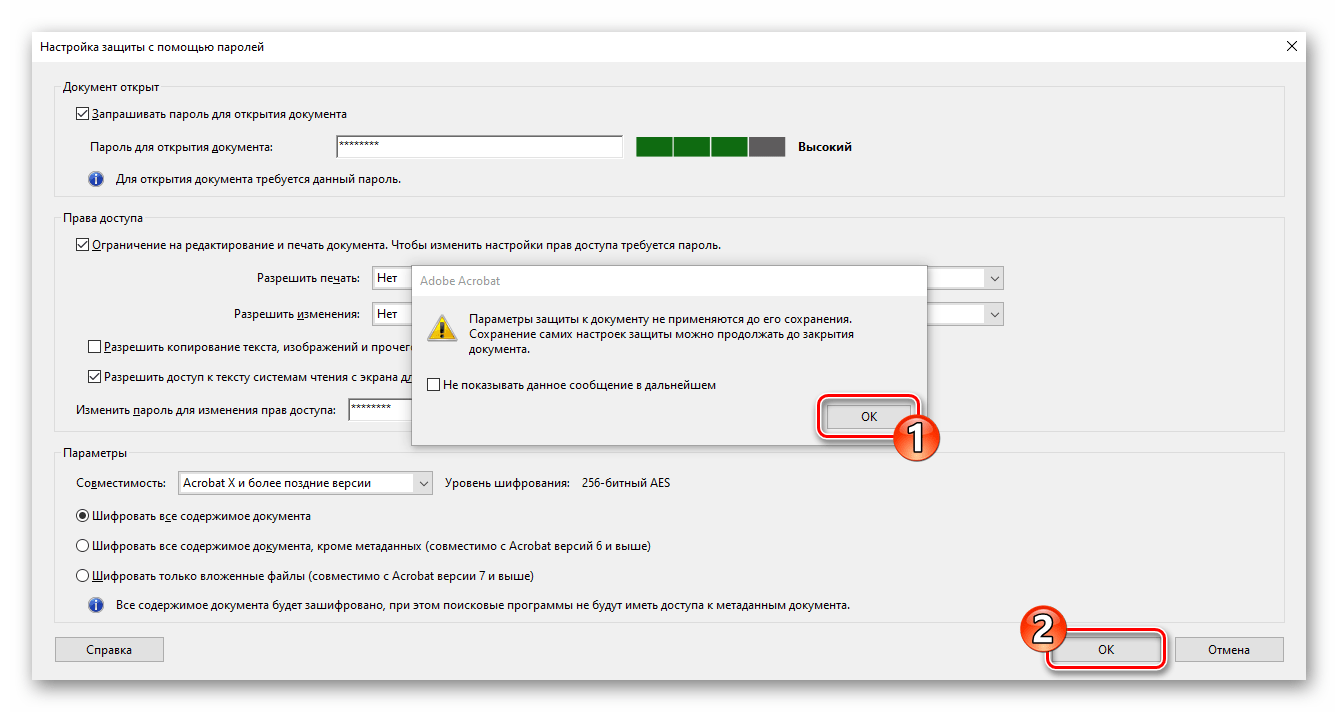This screenshot has width=1338, height=712.
Task: Expand 'Совместимость' Acrobat X dropdown
Action: [423, 483]
